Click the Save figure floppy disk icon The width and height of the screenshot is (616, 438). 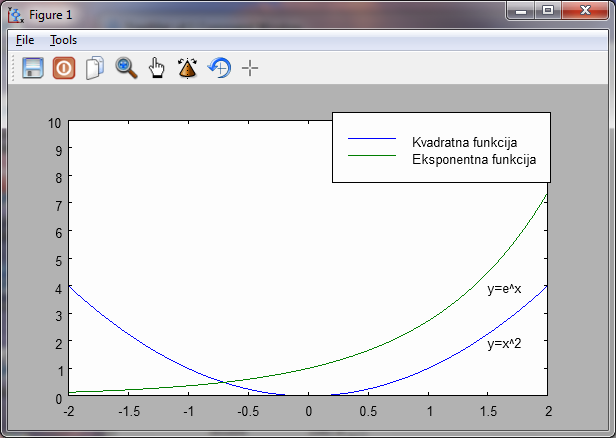[33, 68]
